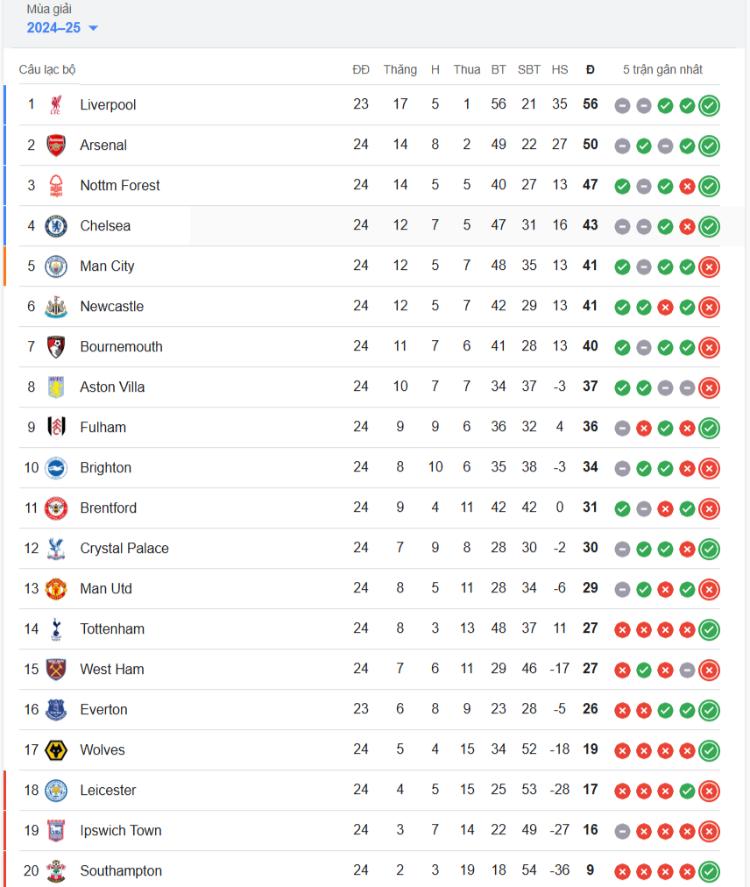The image size is (750, 887).
Task: Click the Câu lạc bộ column header
Action: [47, 70]
